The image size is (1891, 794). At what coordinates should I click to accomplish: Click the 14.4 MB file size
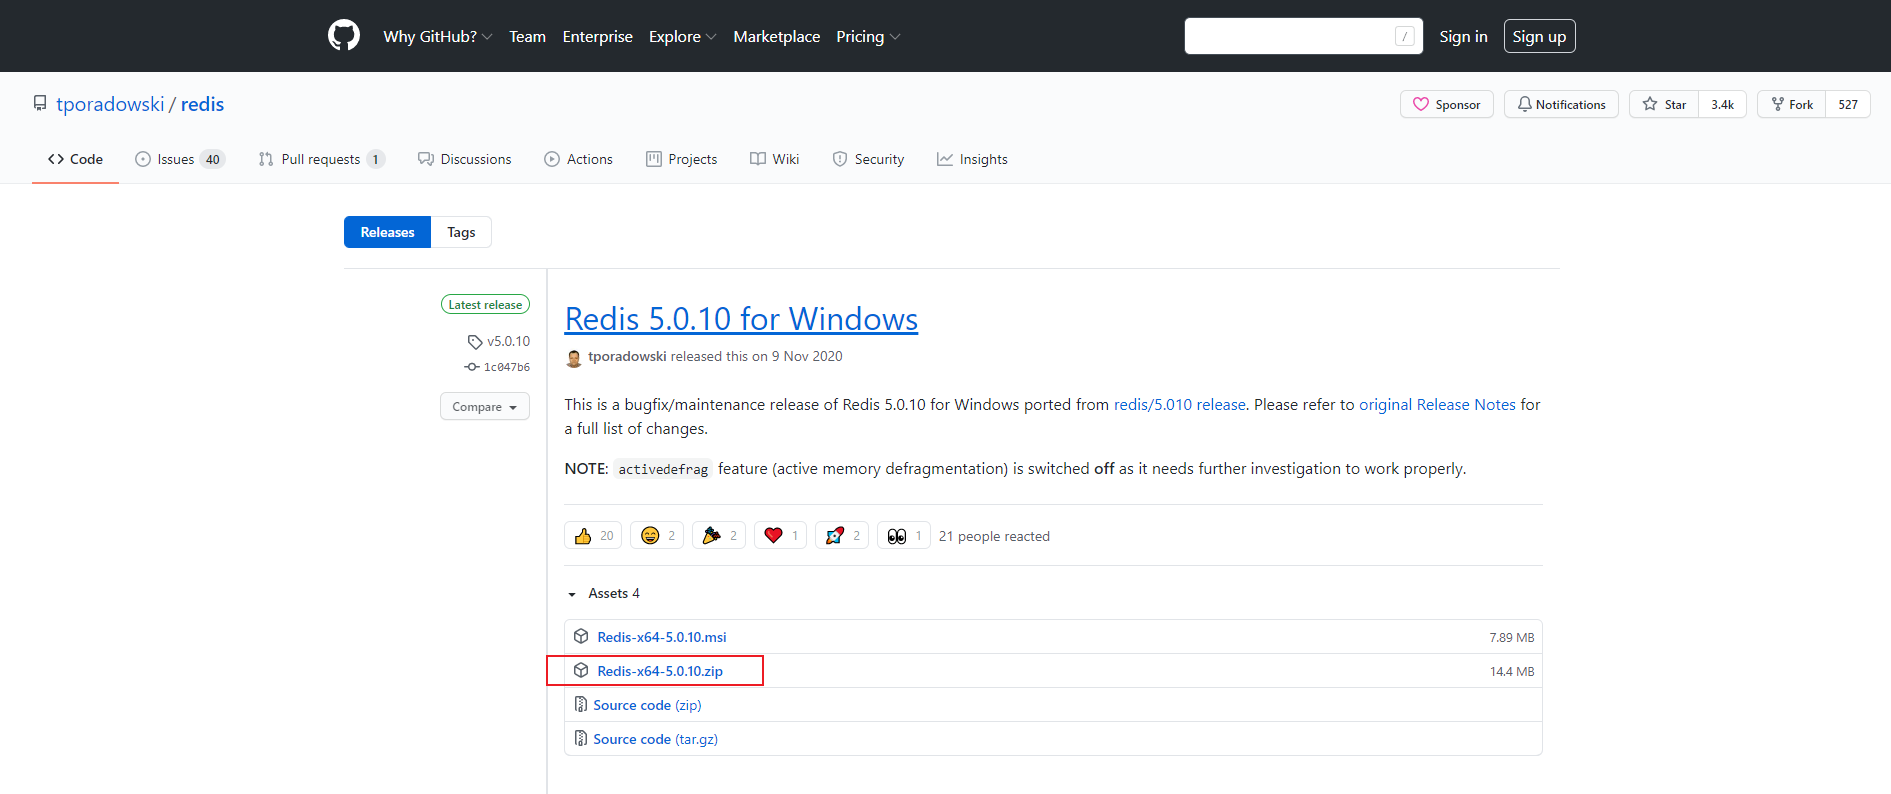pyautogui.click(x=1512, y=671)
